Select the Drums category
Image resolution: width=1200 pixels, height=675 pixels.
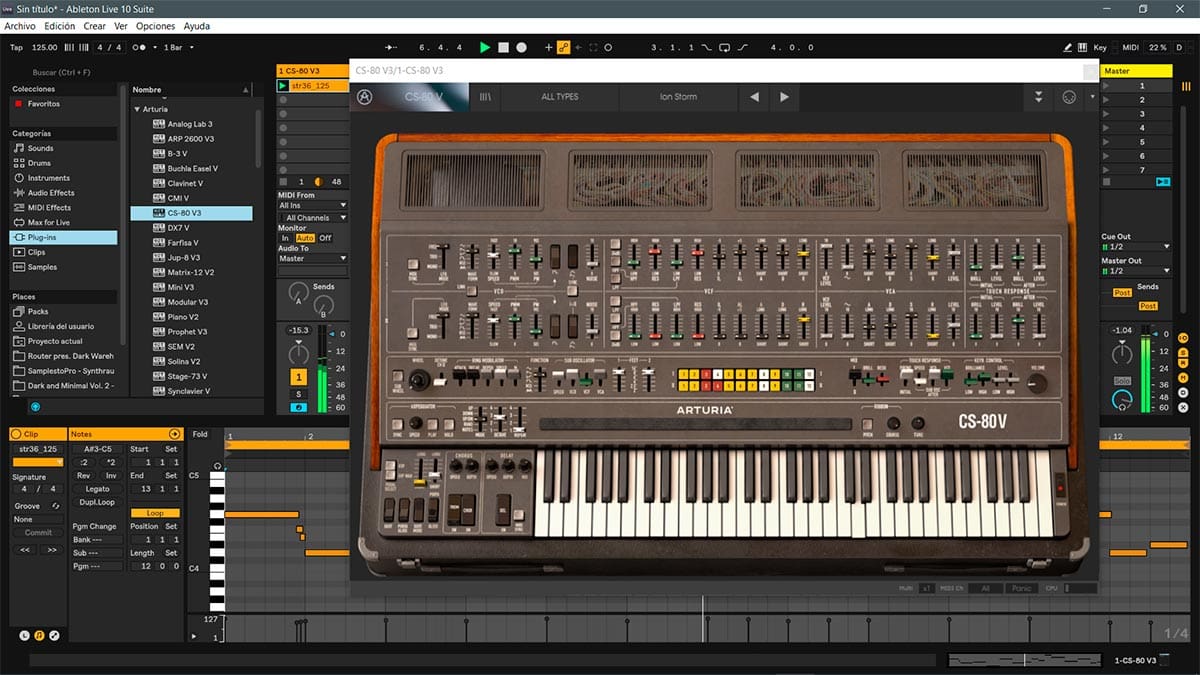point(39,163)
